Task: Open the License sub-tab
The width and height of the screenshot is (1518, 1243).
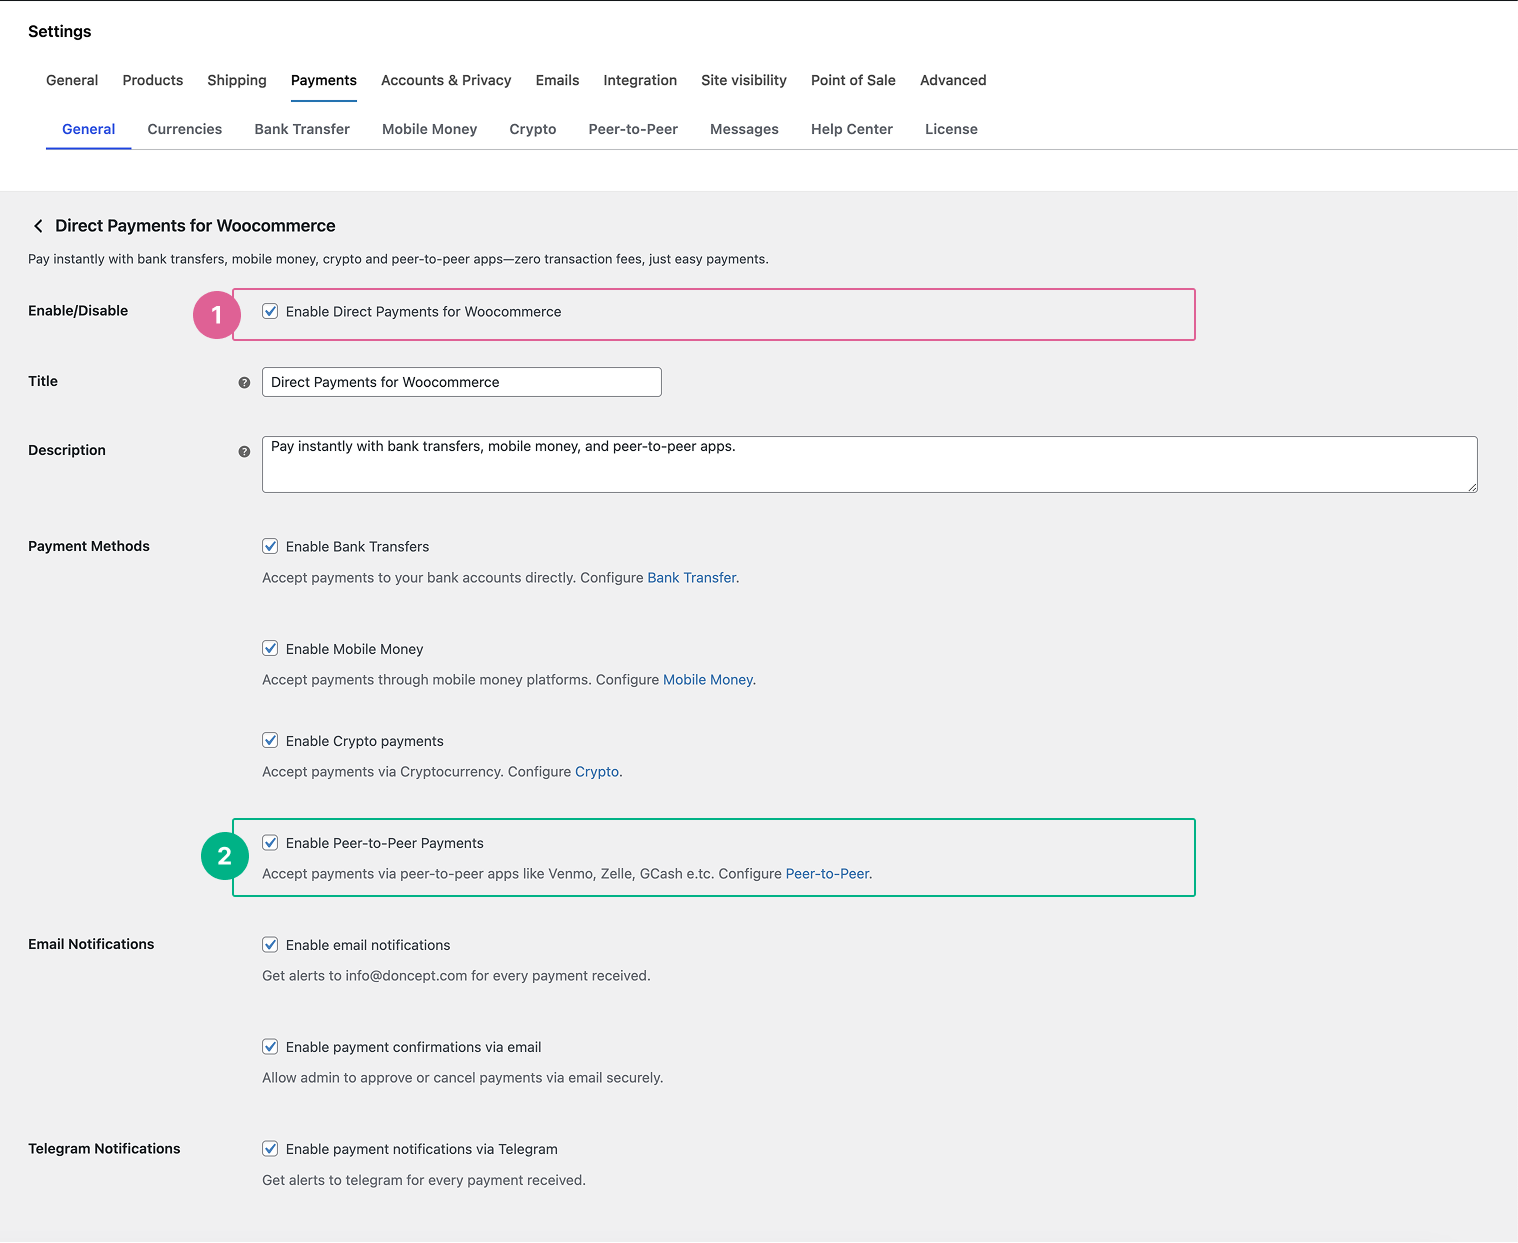Action: tap(951, 129)
